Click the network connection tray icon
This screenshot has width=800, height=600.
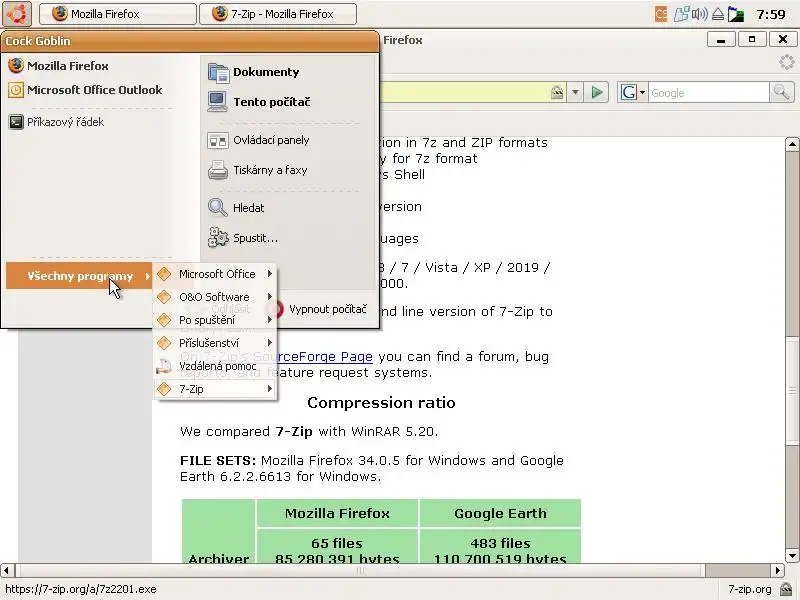pyautogui.click(x=681, y=14)
